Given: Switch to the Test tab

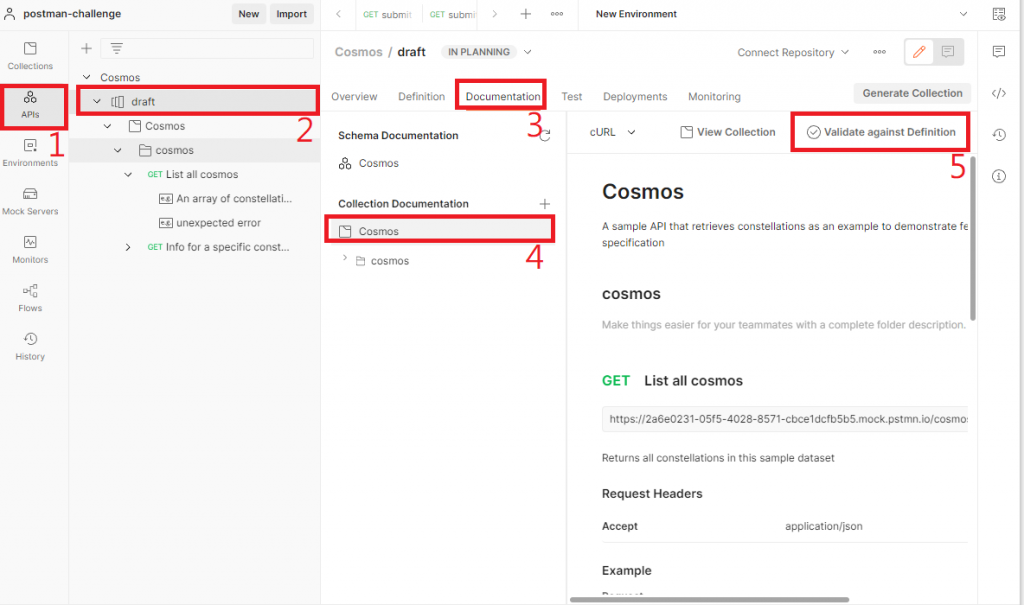Looking at the screenshot, I should pyautogui.click(x=571, y=96).
